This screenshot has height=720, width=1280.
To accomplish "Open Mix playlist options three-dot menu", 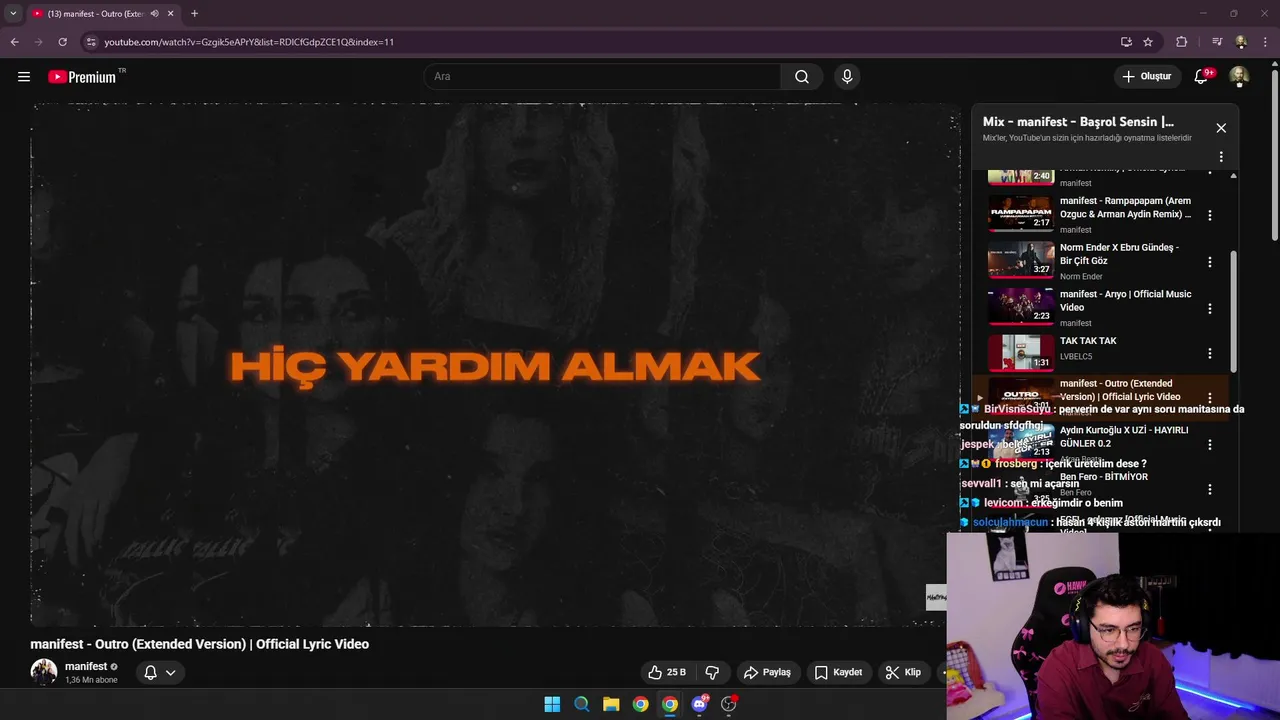I will coord(1221,157).
